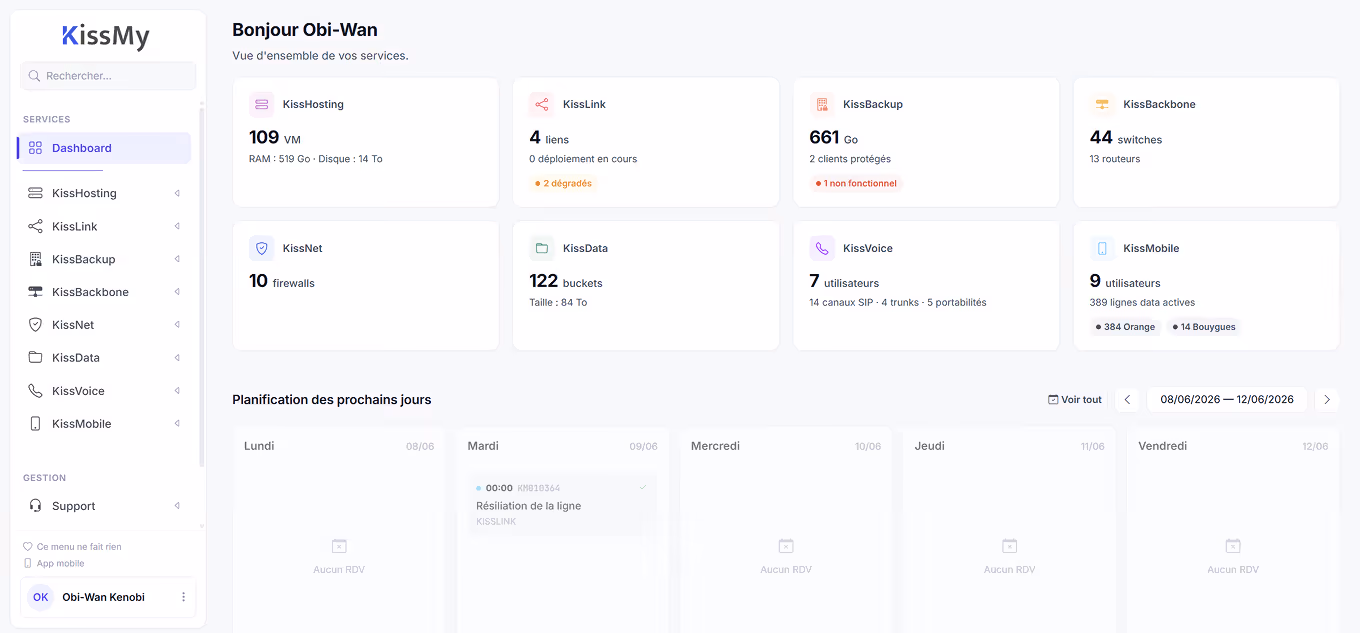This screenshot has width=1360, height=633.
Task: Open KissBackup in the sidebar menu
Action: point(104,259)
